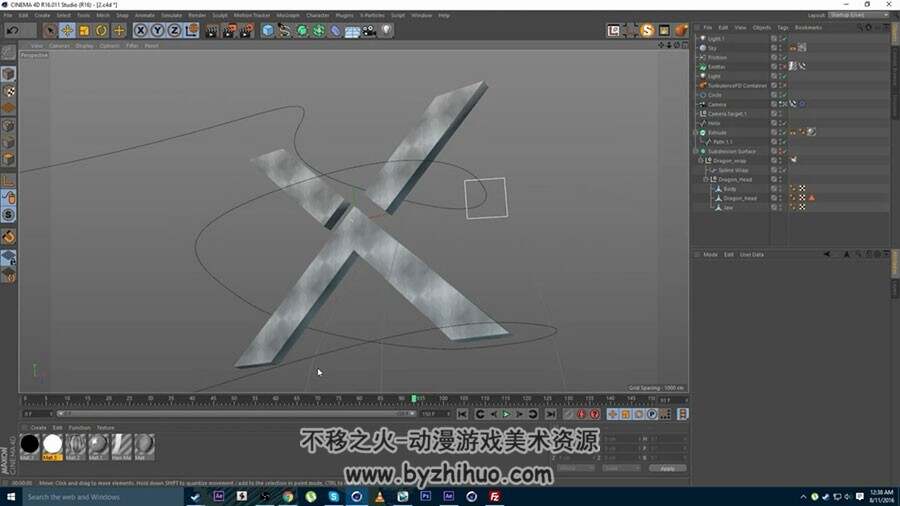Open the viewport Cameras menu
Viewport: 900px width, 506px height.
click(x=59, y=46)
